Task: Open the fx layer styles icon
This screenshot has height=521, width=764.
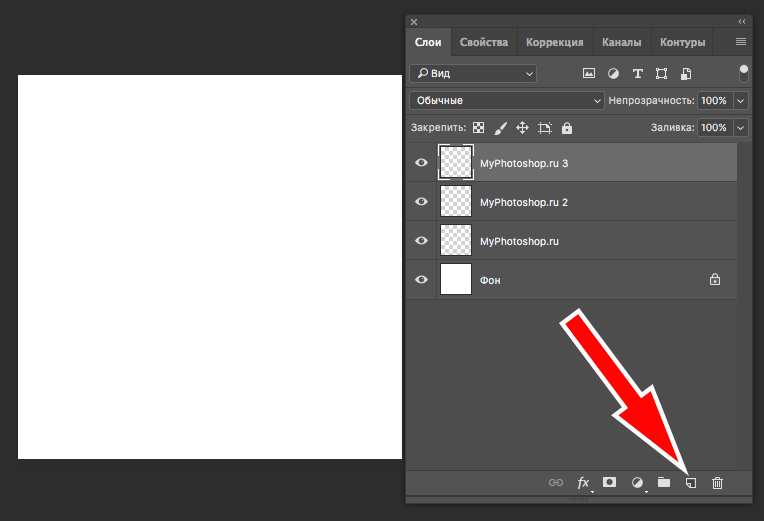Action: (x=584, y=483)
